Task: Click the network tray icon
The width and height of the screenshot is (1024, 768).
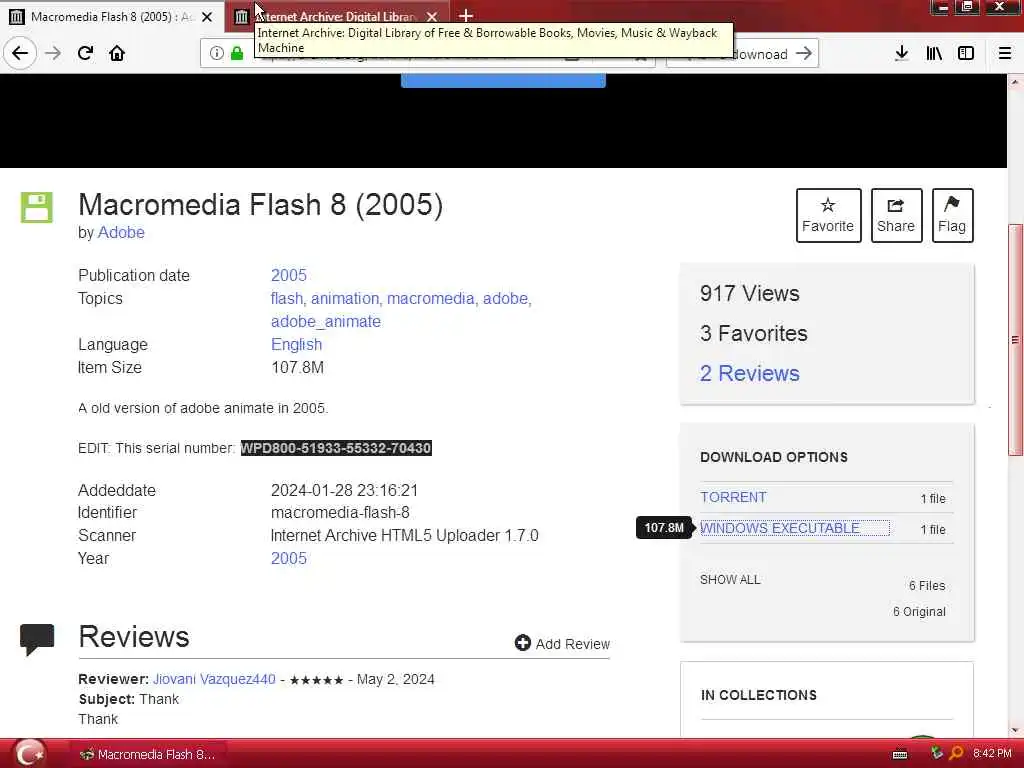Action: (936, 754)
